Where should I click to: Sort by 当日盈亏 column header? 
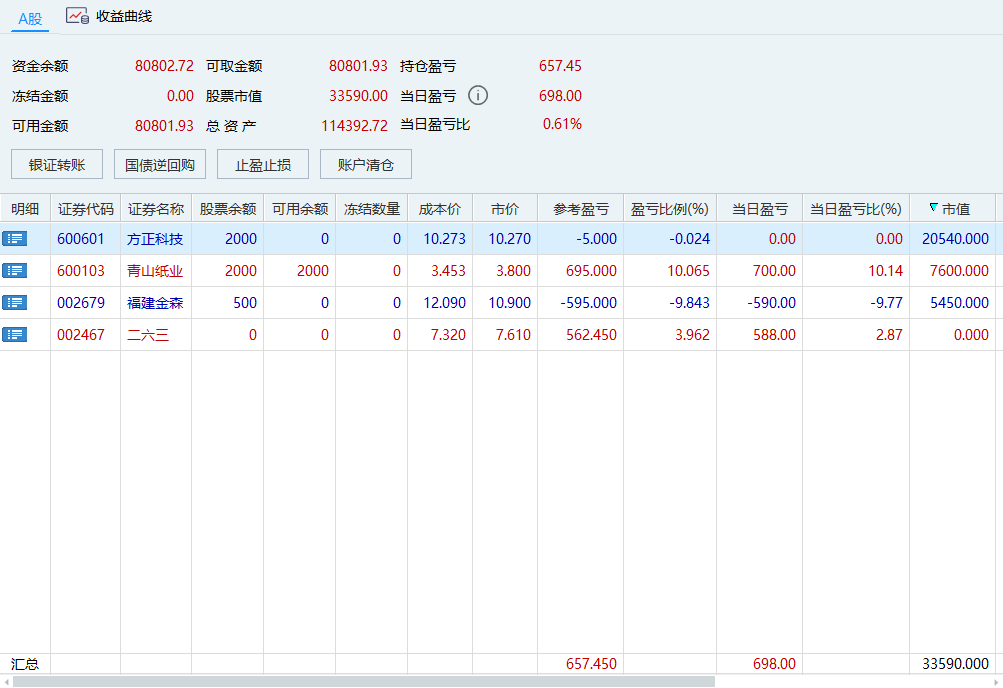pos(760,208)
